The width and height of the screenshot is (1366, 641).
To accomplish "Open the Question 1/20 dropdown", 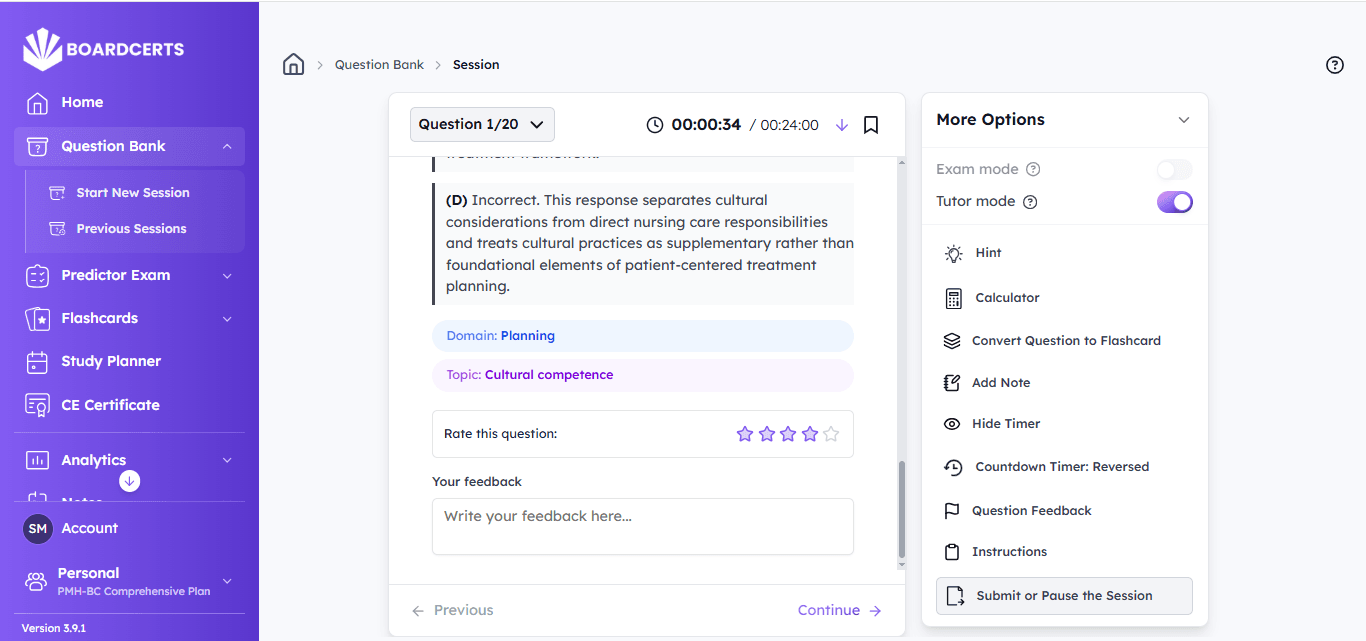I will [x=482, y=125].
